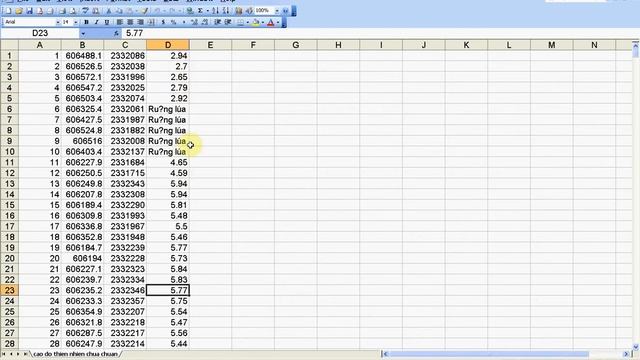Open the Name Box dropdown arrow
640x360 pixels.
pos(83,33)
